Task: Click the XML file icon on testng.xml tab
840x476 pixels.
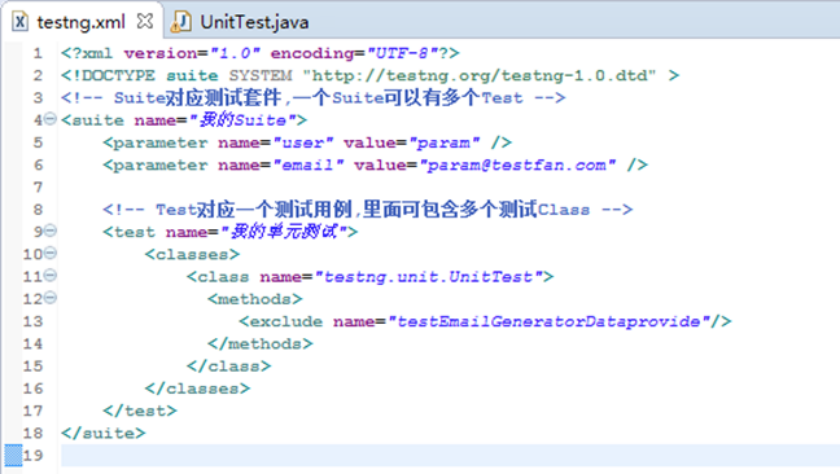Action: pyautogui.click(x=20, y=22)
